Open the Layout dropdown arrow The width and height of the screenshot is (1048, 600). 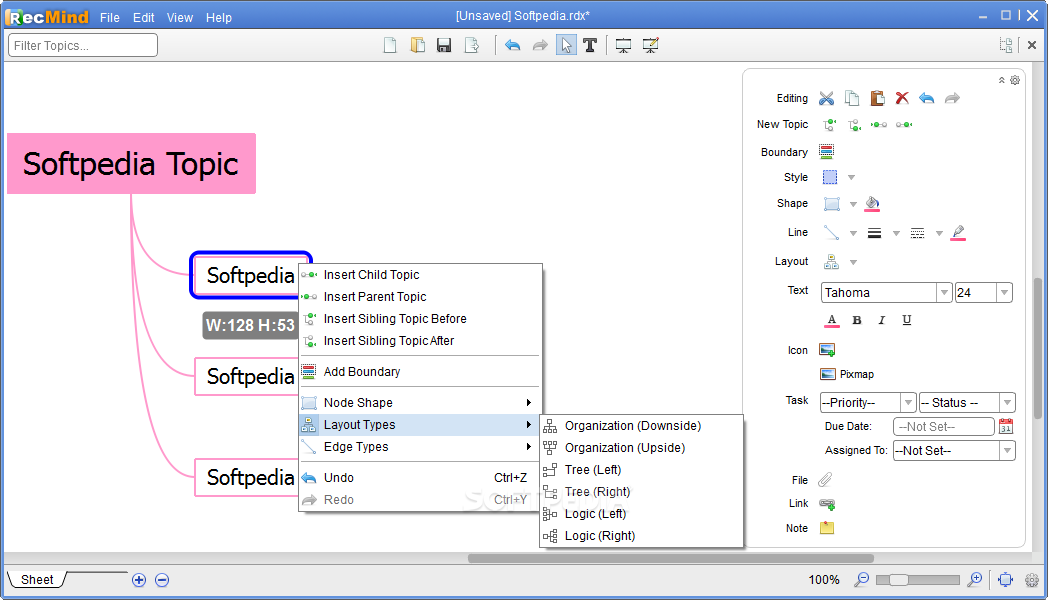[x=854, y=262]
